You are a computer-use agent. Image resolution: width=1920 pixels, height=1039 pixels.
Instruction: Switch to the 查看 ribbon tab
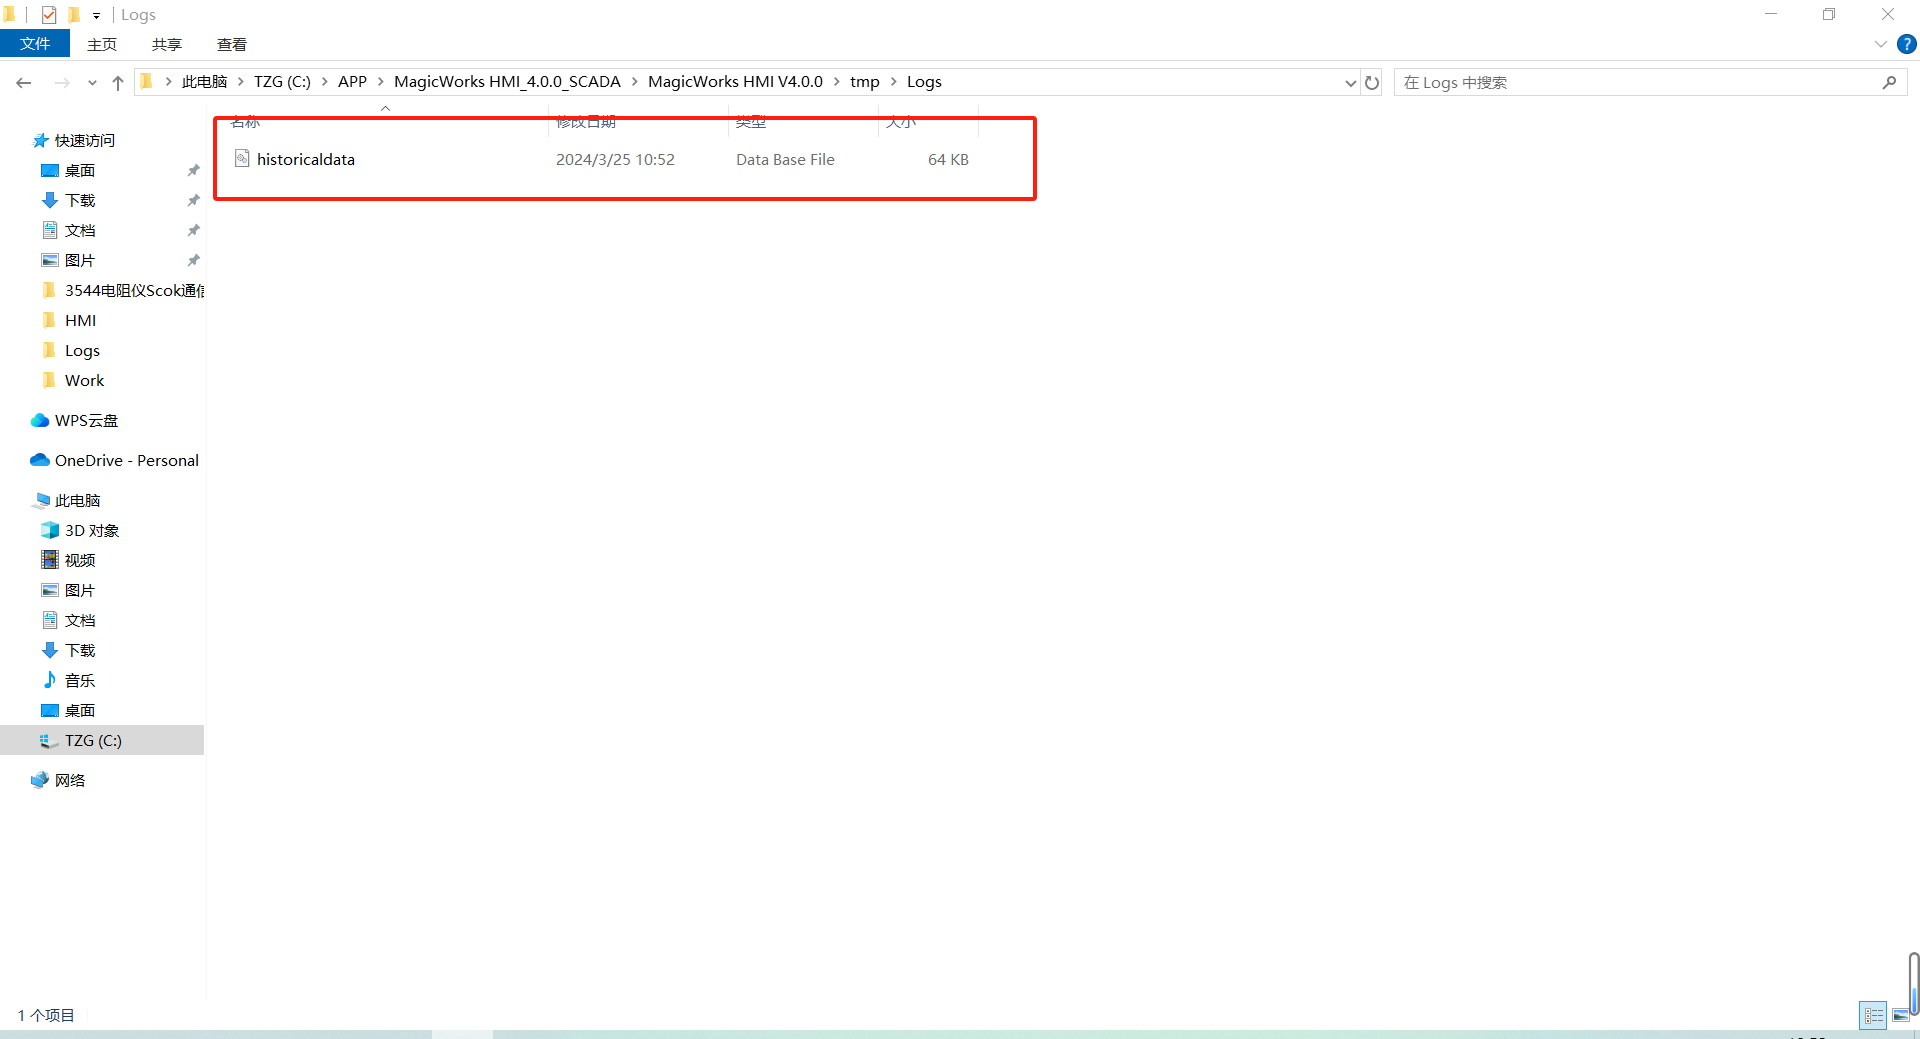[231, 44]
